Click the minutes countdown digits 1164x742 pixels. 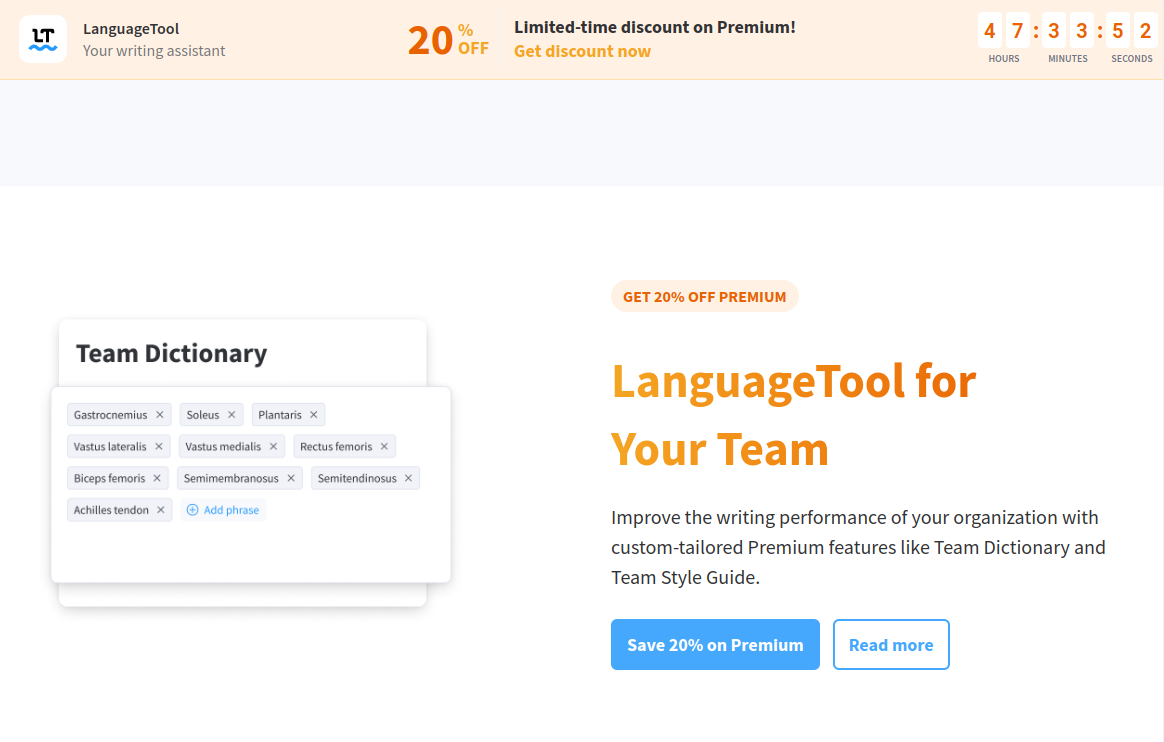(x=1067, y=31)
